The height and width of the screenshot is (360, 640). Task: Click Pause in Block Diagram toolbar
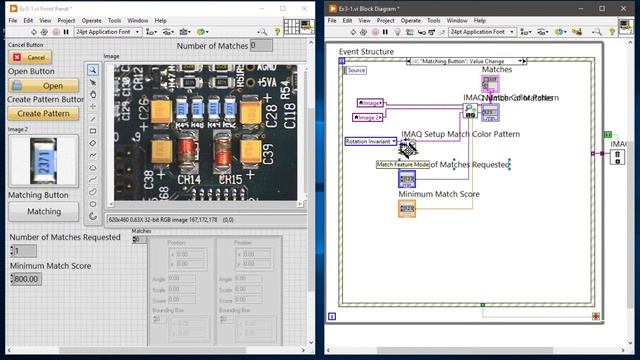(385, 32)
